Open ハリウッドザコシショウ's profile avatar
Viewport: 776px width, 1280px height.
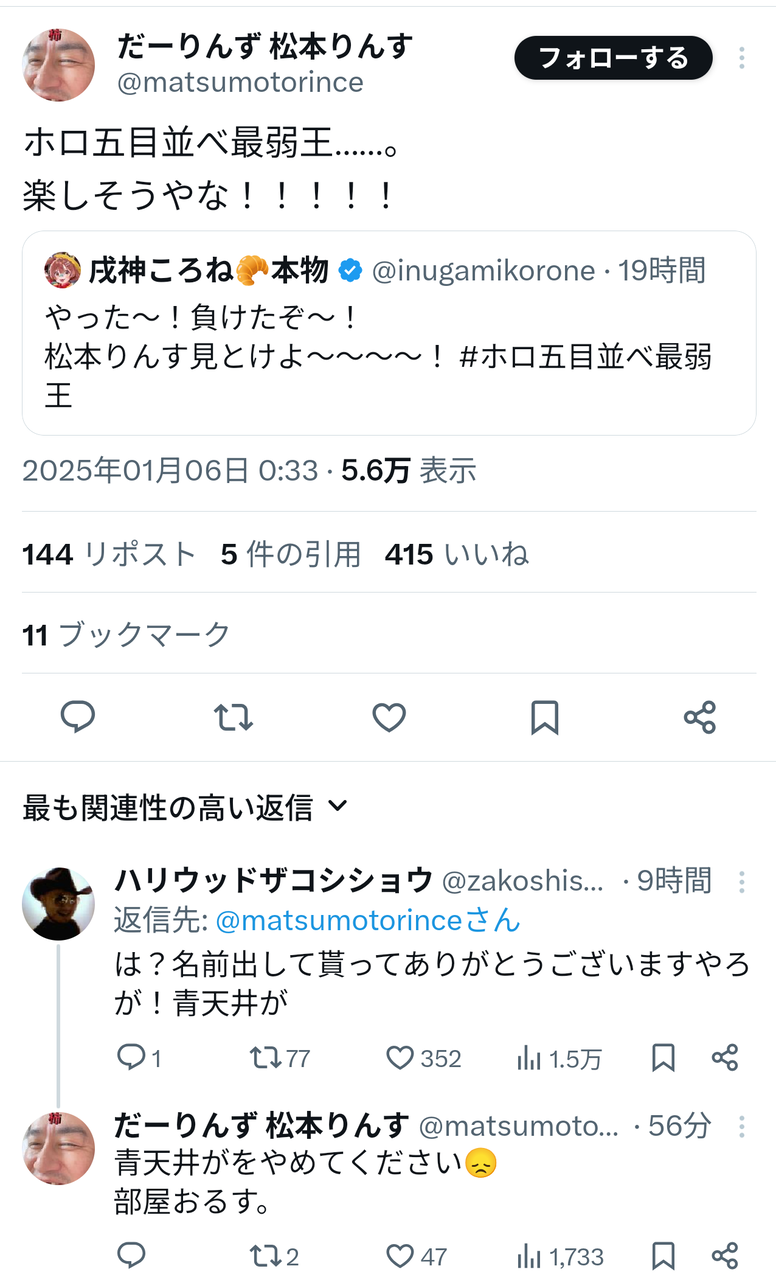[x=58, y=903]
